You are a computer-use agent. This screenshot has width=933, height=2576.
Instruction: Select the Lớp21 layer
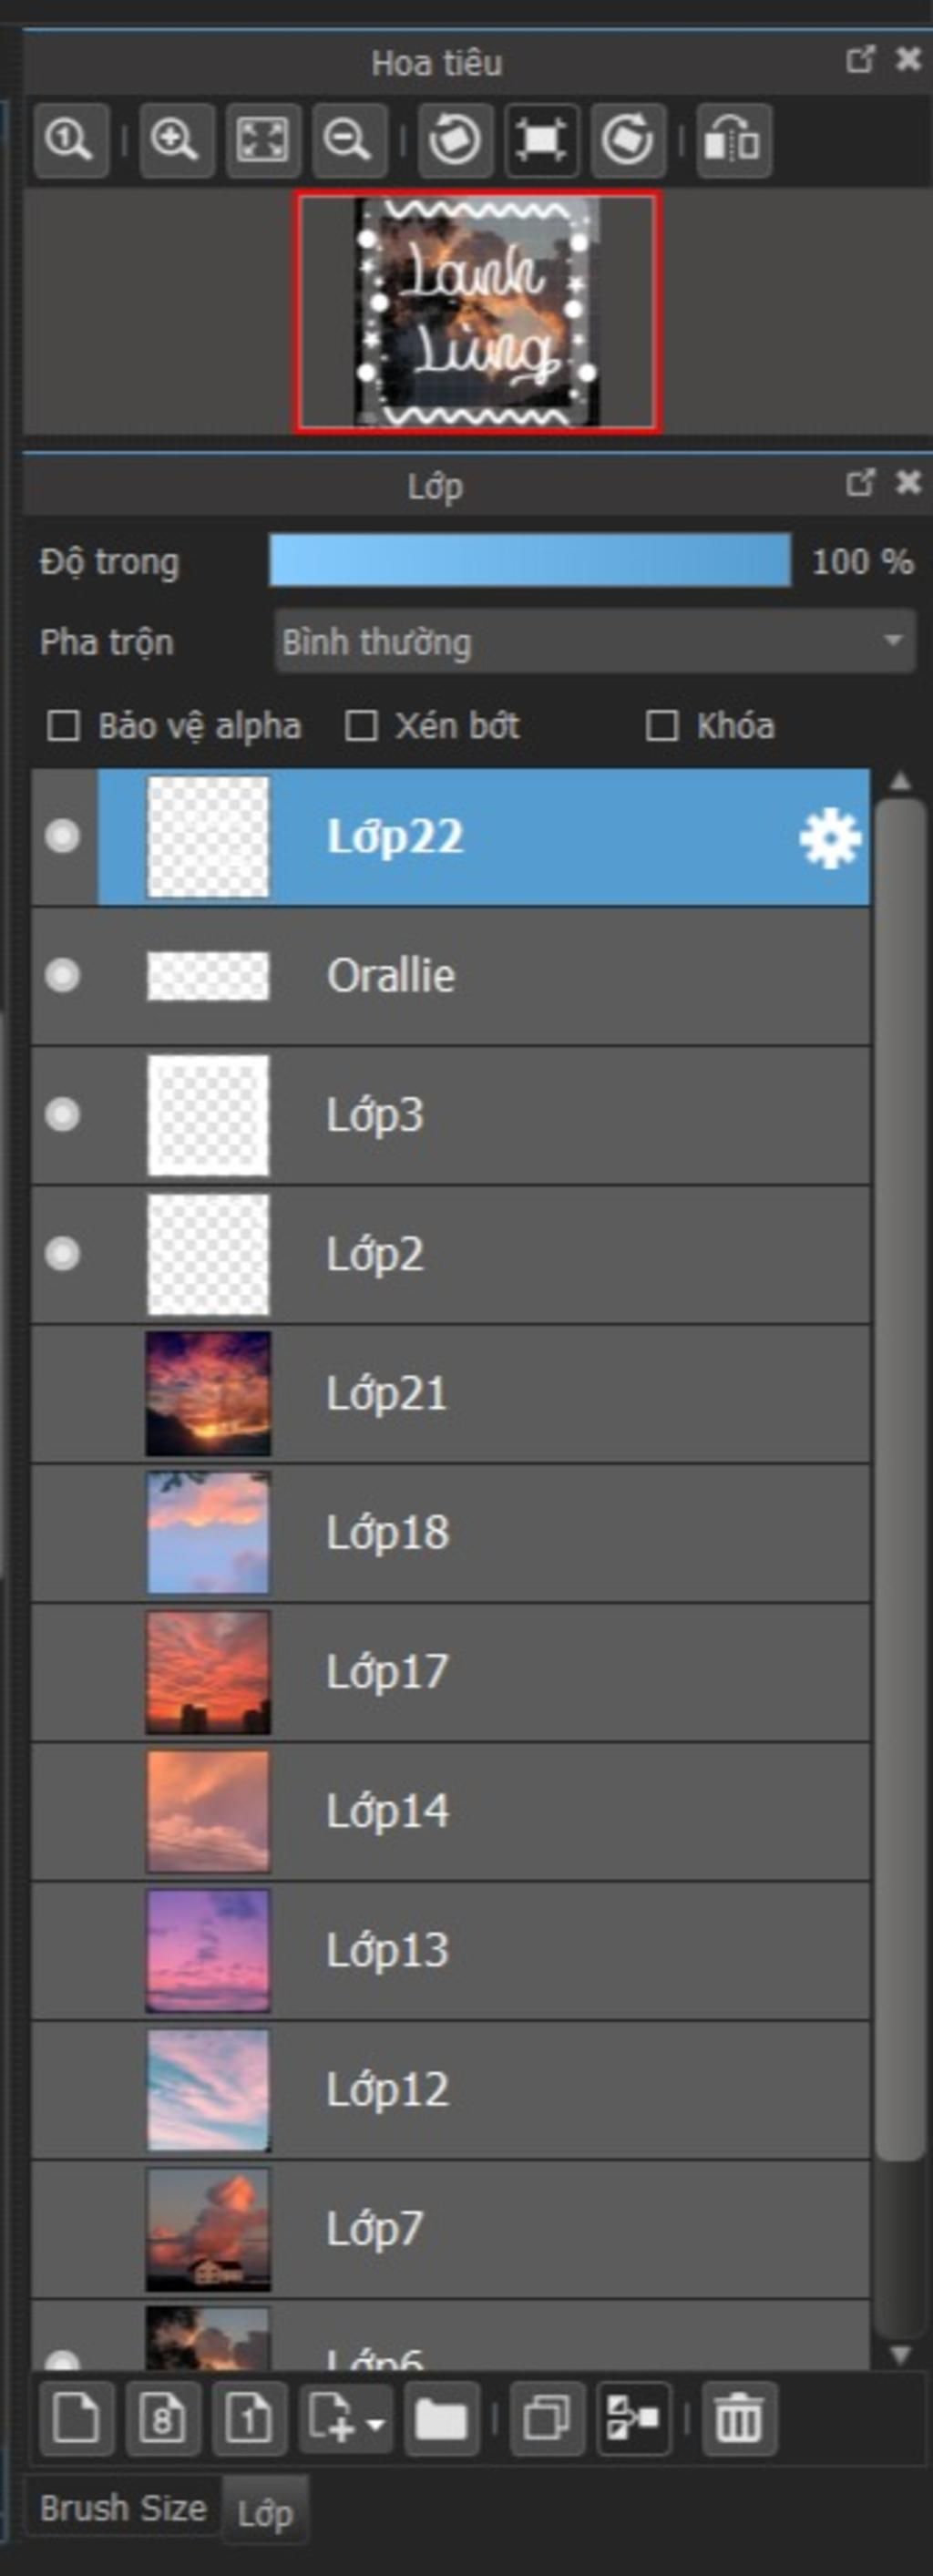pyautogui.click(x=450, y=1393)
